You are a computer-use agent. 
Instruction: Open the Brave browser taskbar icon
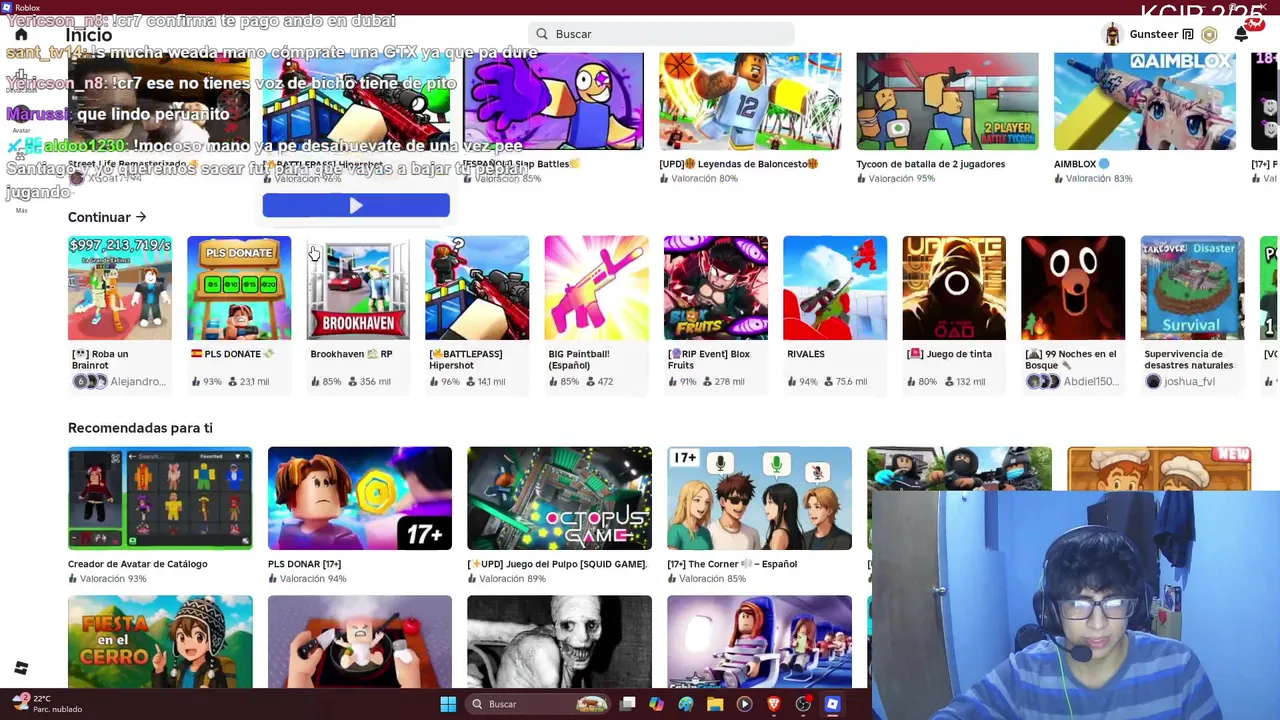773,704
